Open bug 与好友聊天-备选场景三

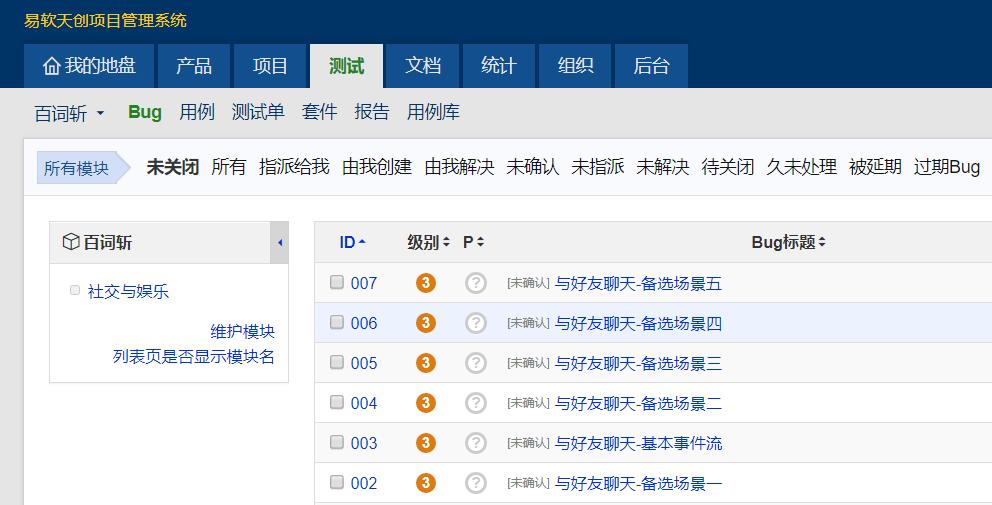click(638, 363)
